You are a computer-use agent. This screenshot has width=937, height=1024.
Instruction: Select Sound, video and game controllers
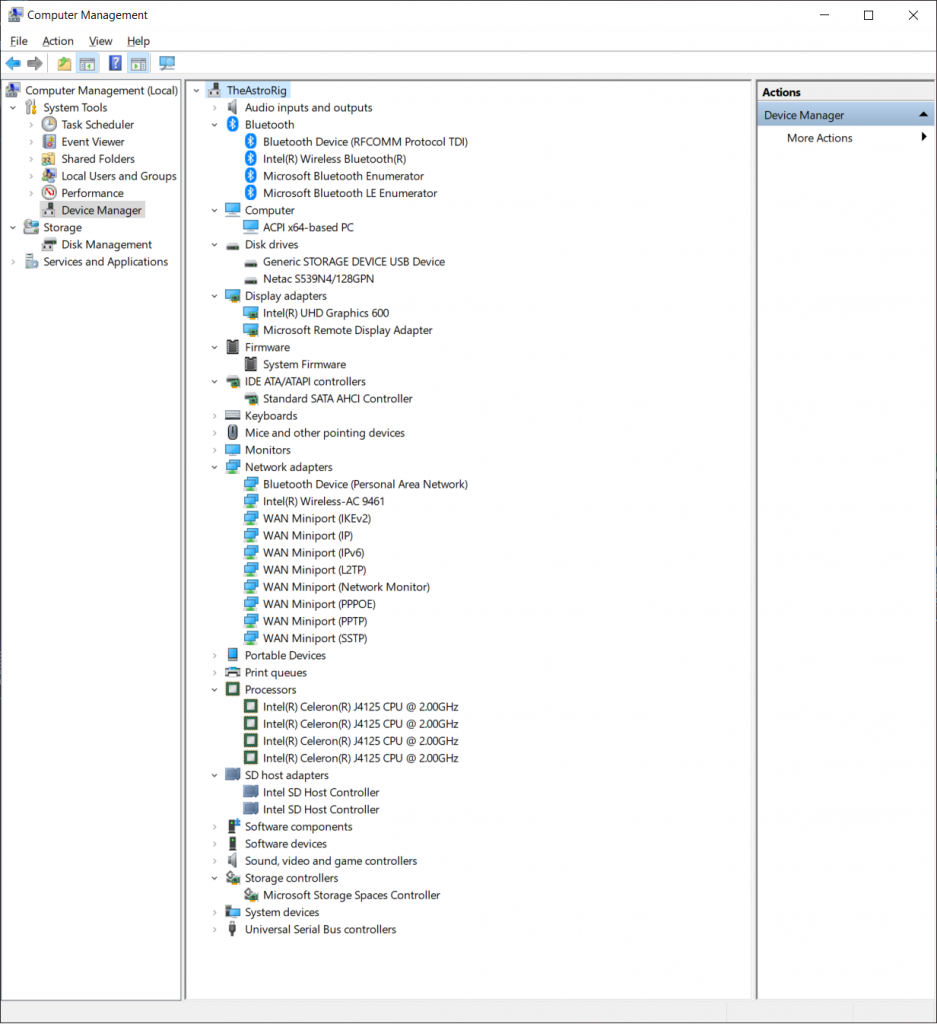coord(330,861)
